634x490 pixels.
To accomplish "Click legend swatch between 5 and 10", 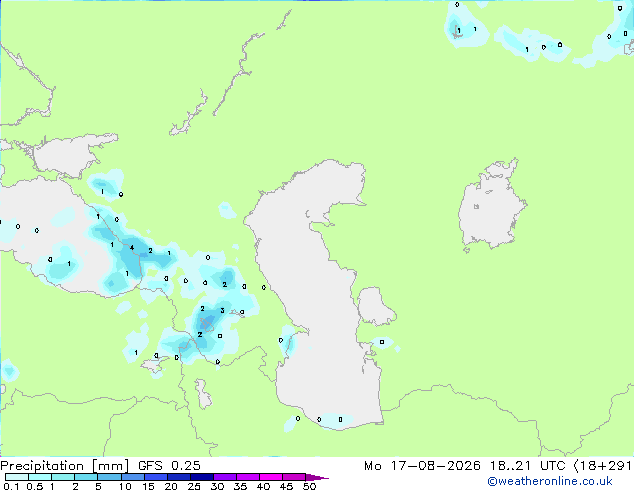I will click(x=109, y=477).
